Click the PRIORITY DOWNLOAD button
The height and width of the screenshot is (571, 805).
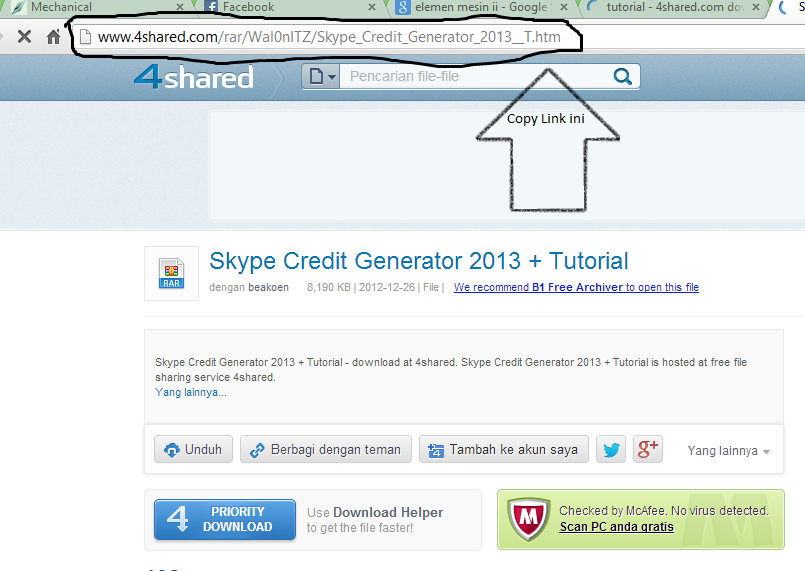(x=225, y=519)
